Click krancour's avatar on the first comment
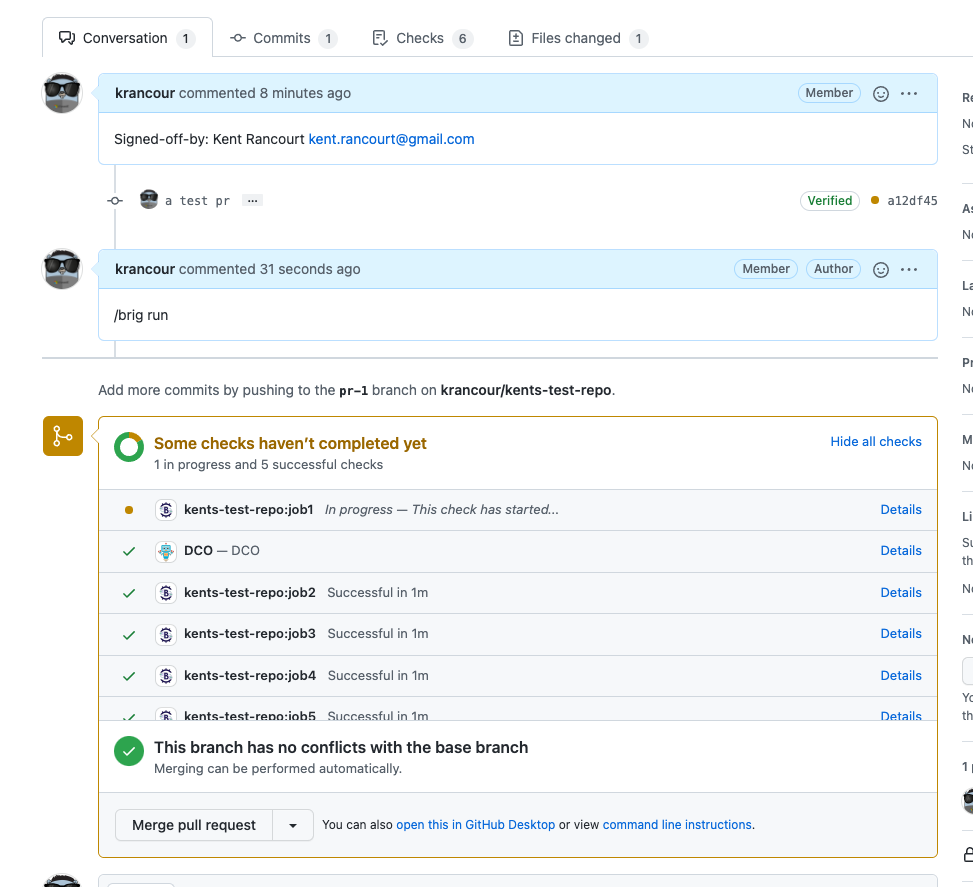 (x=62, y=92)
